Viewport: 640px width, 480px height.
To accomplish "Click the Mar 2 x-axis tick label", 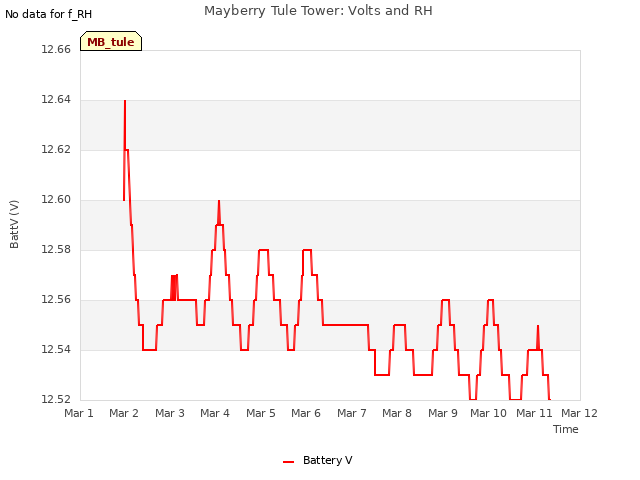I will (x=124, y=413).
